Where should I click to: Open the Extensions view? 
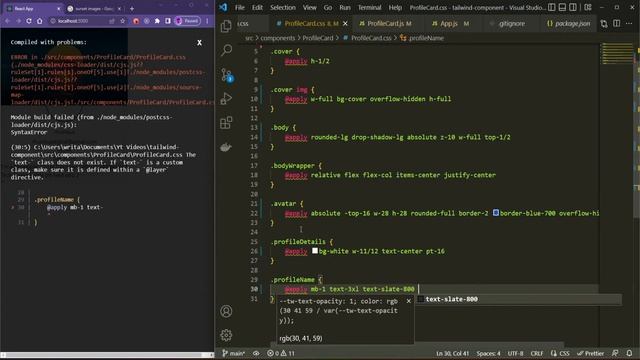point(226,122)
